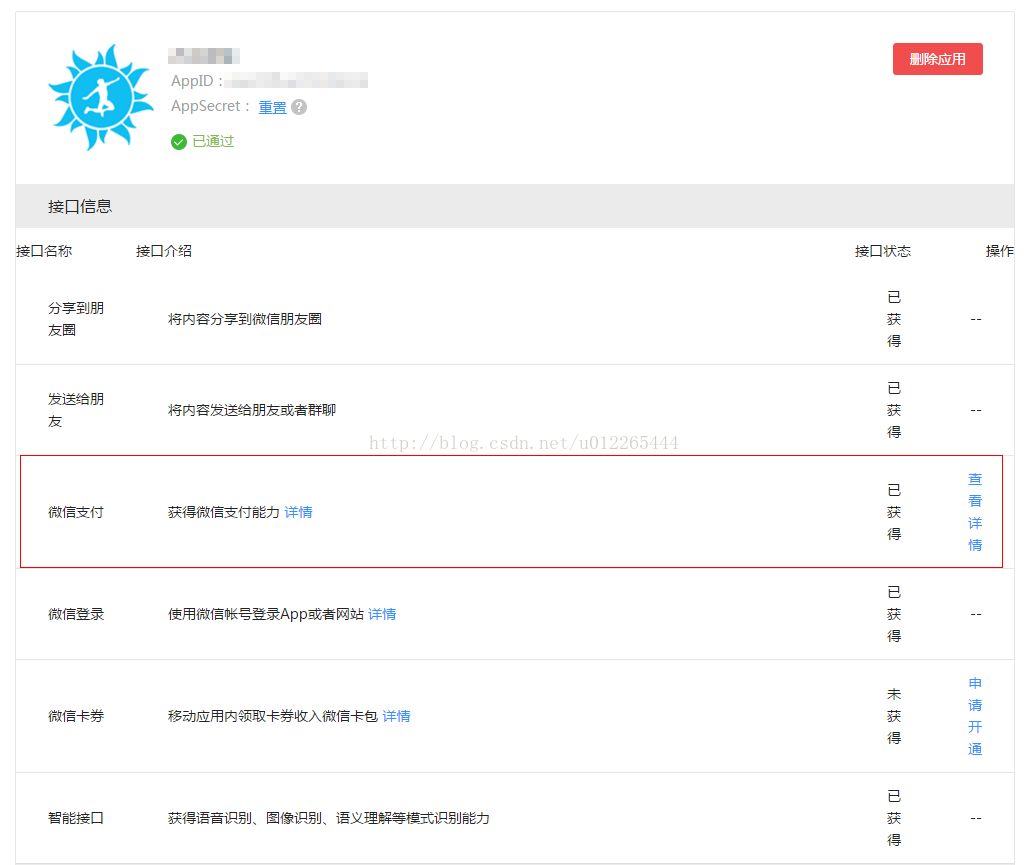Click 已获得 status in the 发送给朋友 row
1029x865 pixels.
tap(894, 410)
